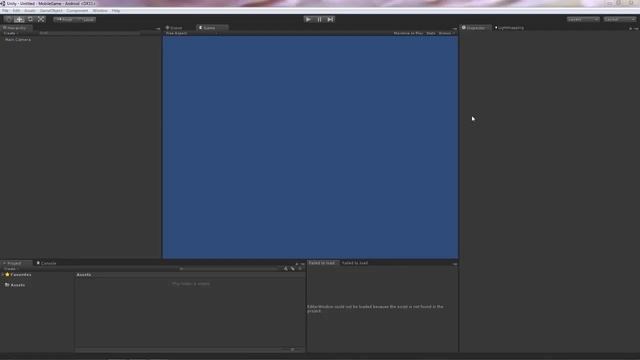This screenshot has height=360, width=640.
Task: Click the Hierarchy search field
Action: [89, 33]
